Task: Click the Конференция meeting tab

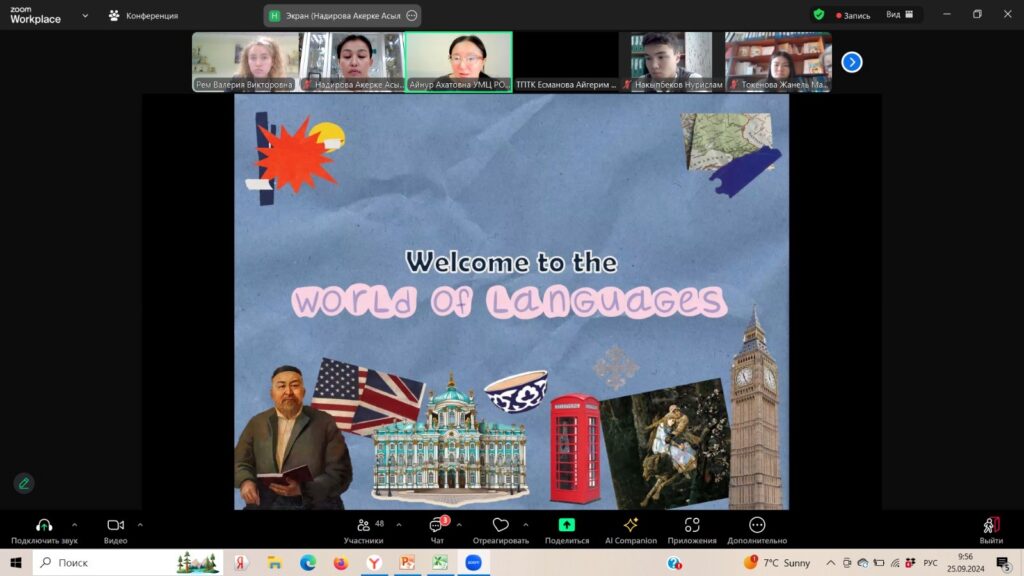Action: (144, 16)
